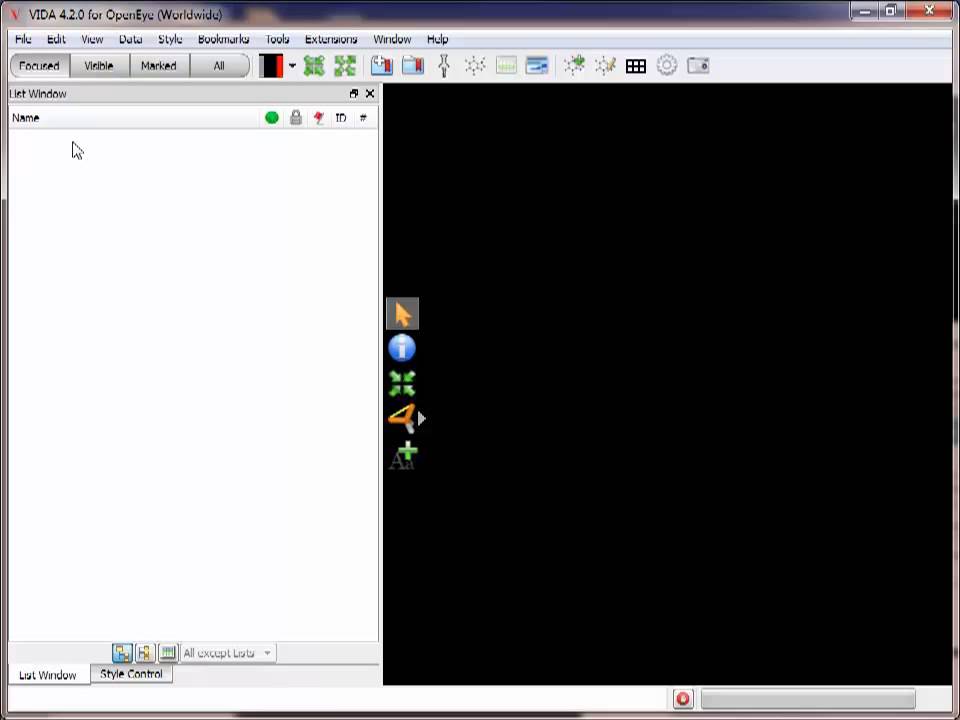Click the # column header
This screenshot has width=960, height=720.
pyautogui.click(x=364, y=118)
